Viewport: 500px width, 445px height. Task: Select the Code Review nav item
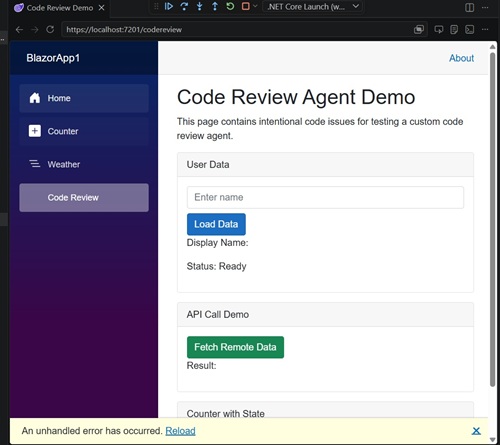84,197
